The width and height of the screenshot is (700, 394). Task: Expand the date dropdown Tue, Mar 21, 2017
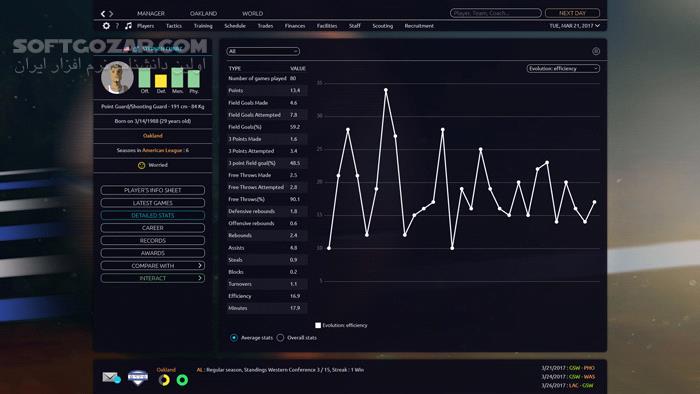[x=574, y=26]
